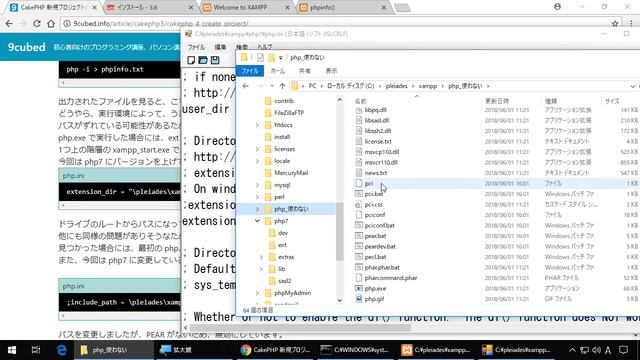Click the new folder icon in the Explorer title bar
The height and width of the screenshot is (360, 640).
(x=271, y=58)
